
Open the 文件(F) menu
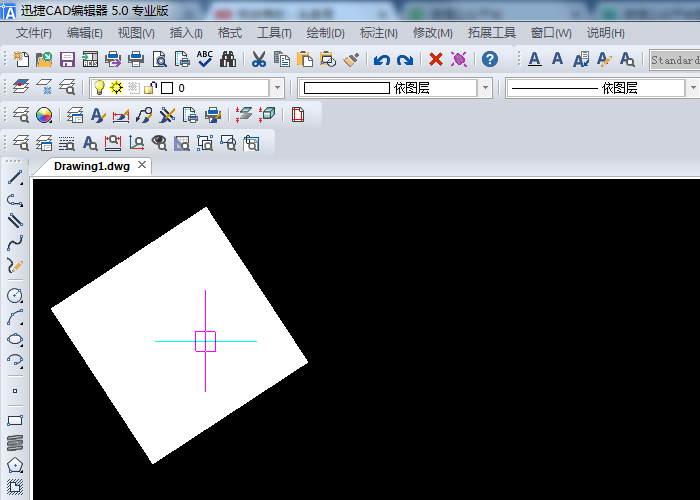(33, 33)
